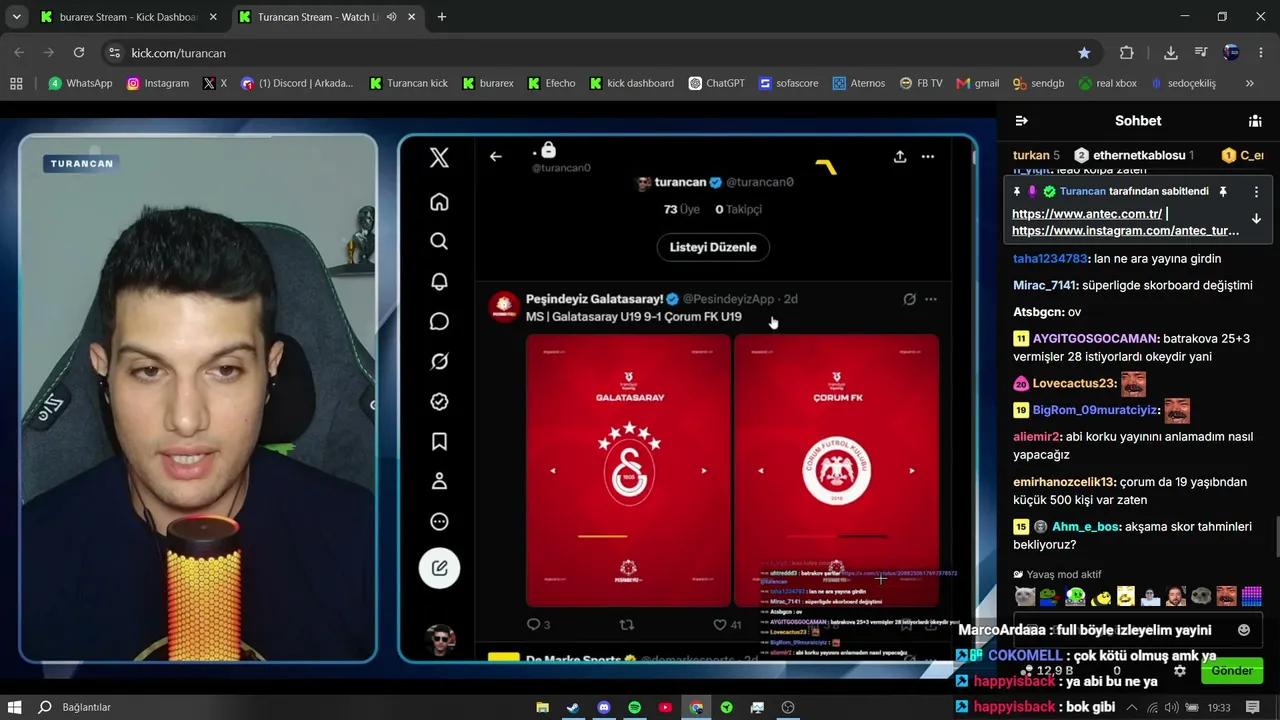
Task: Open three-dot menu on Peşindeyiz Galatasaray post
Action: click(931, 299)
